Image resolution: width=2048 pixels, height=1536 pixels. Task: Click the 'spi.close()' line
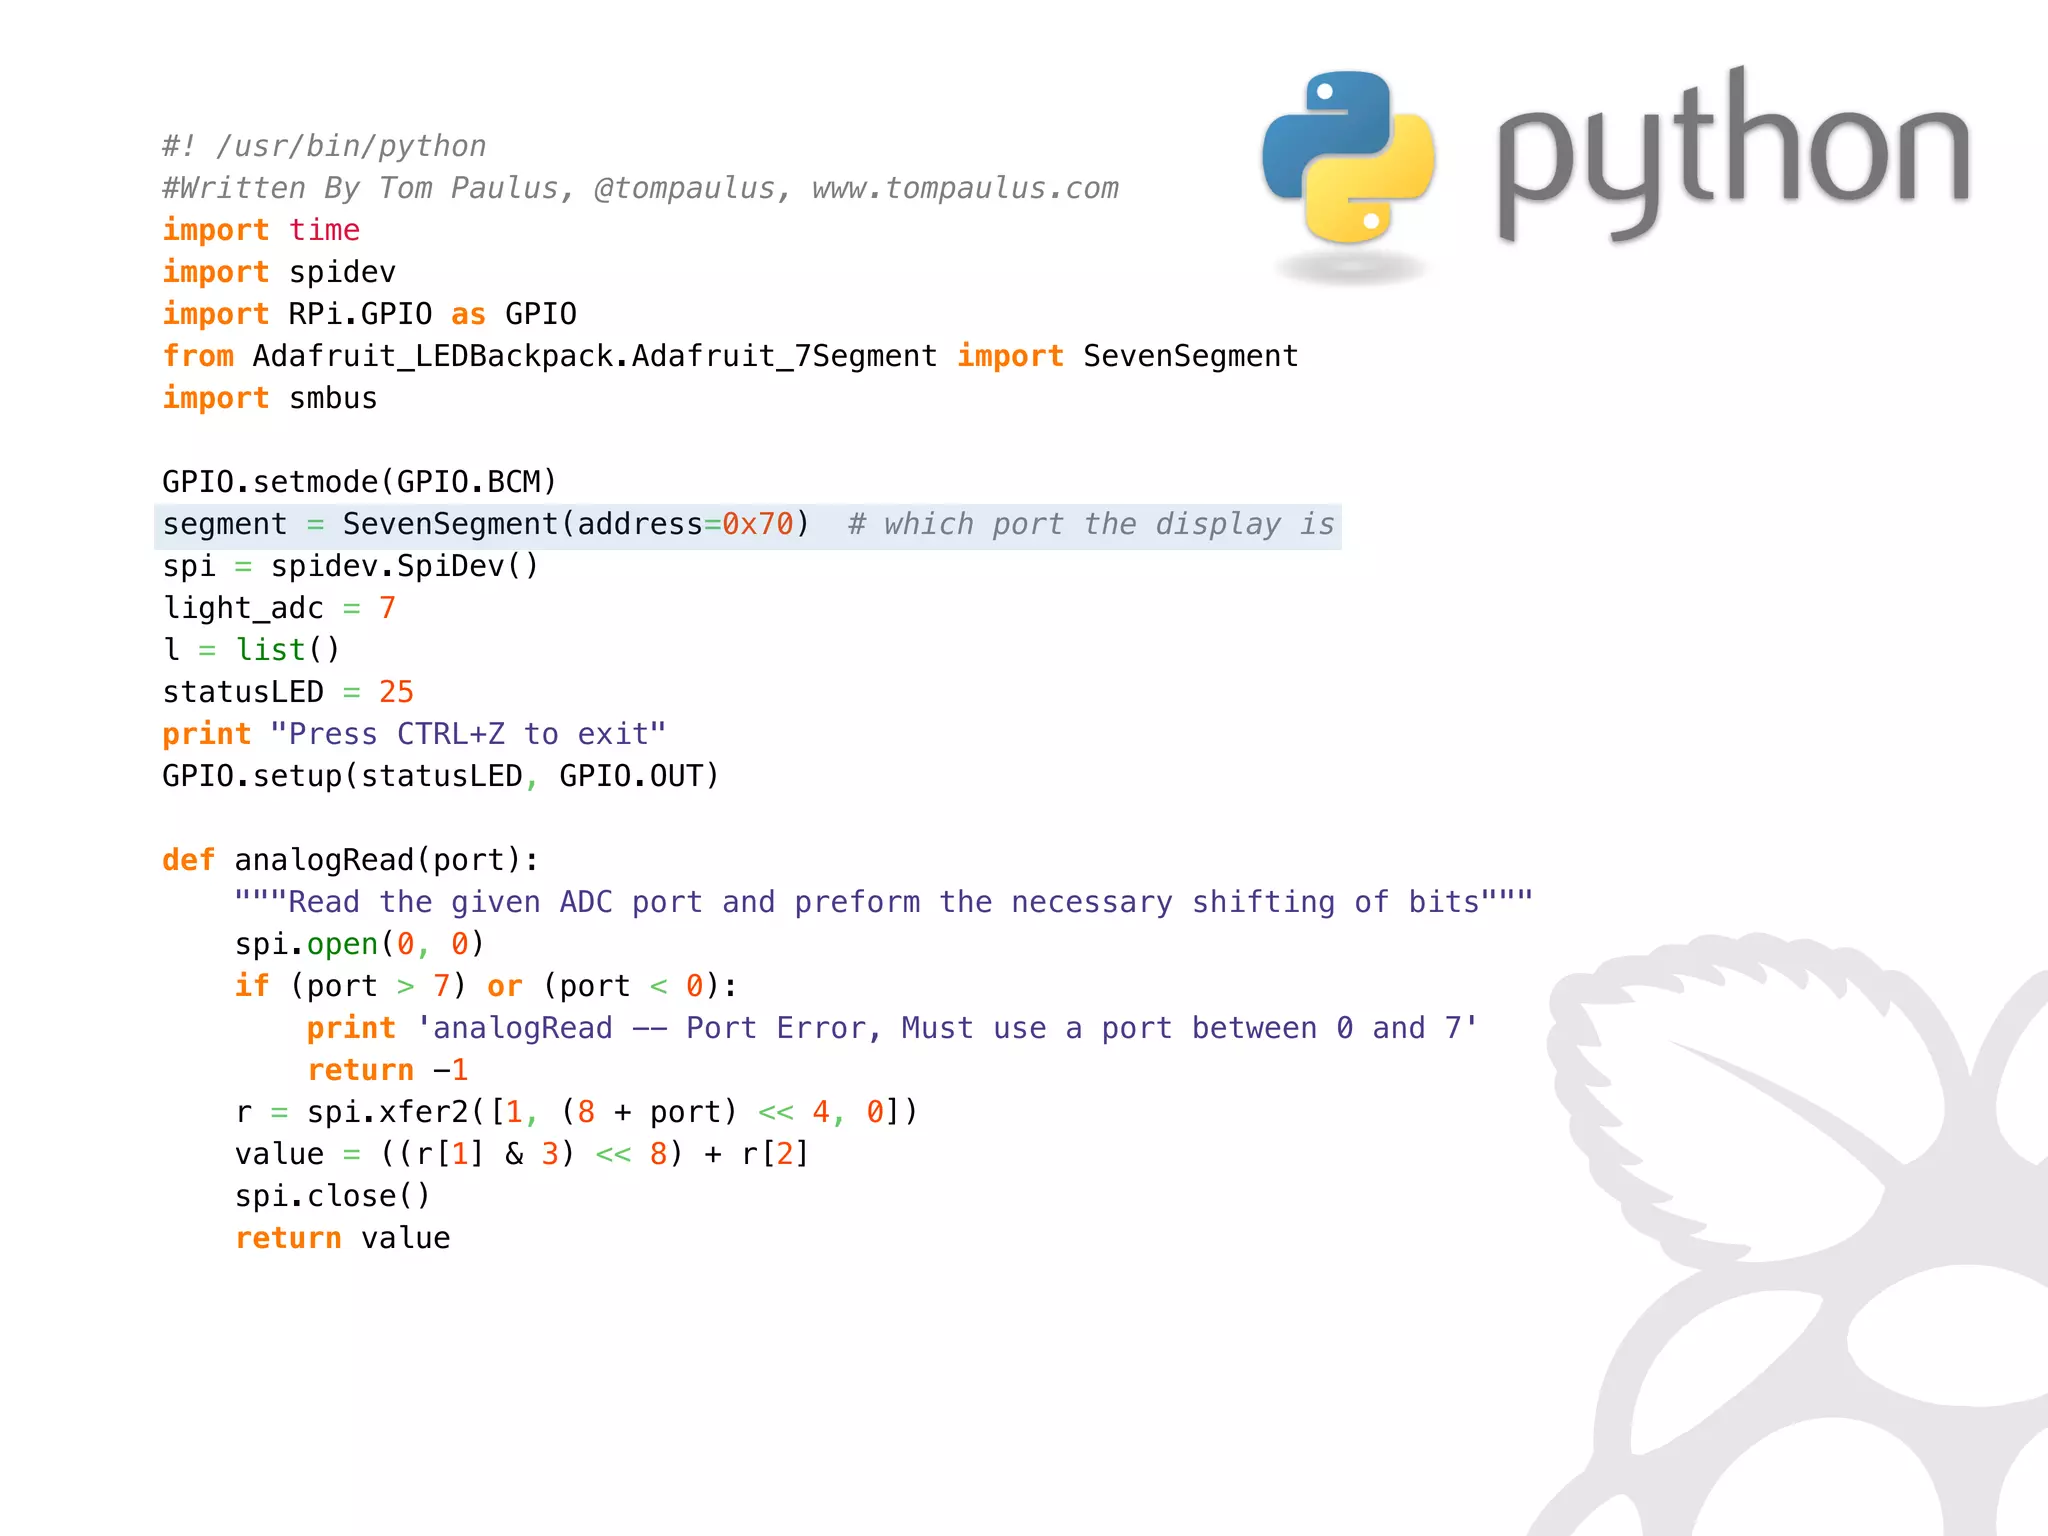pos(333,1196)
